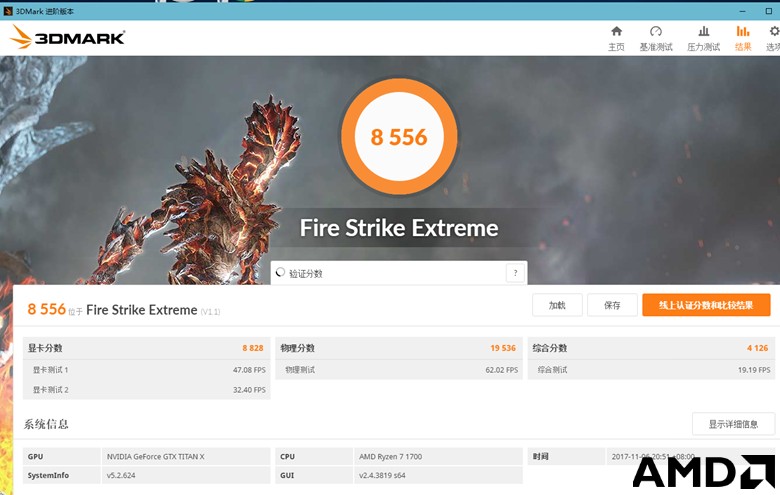Click the GPU label cell
Screen dimensions: 780x495
(x=62, y=457)
